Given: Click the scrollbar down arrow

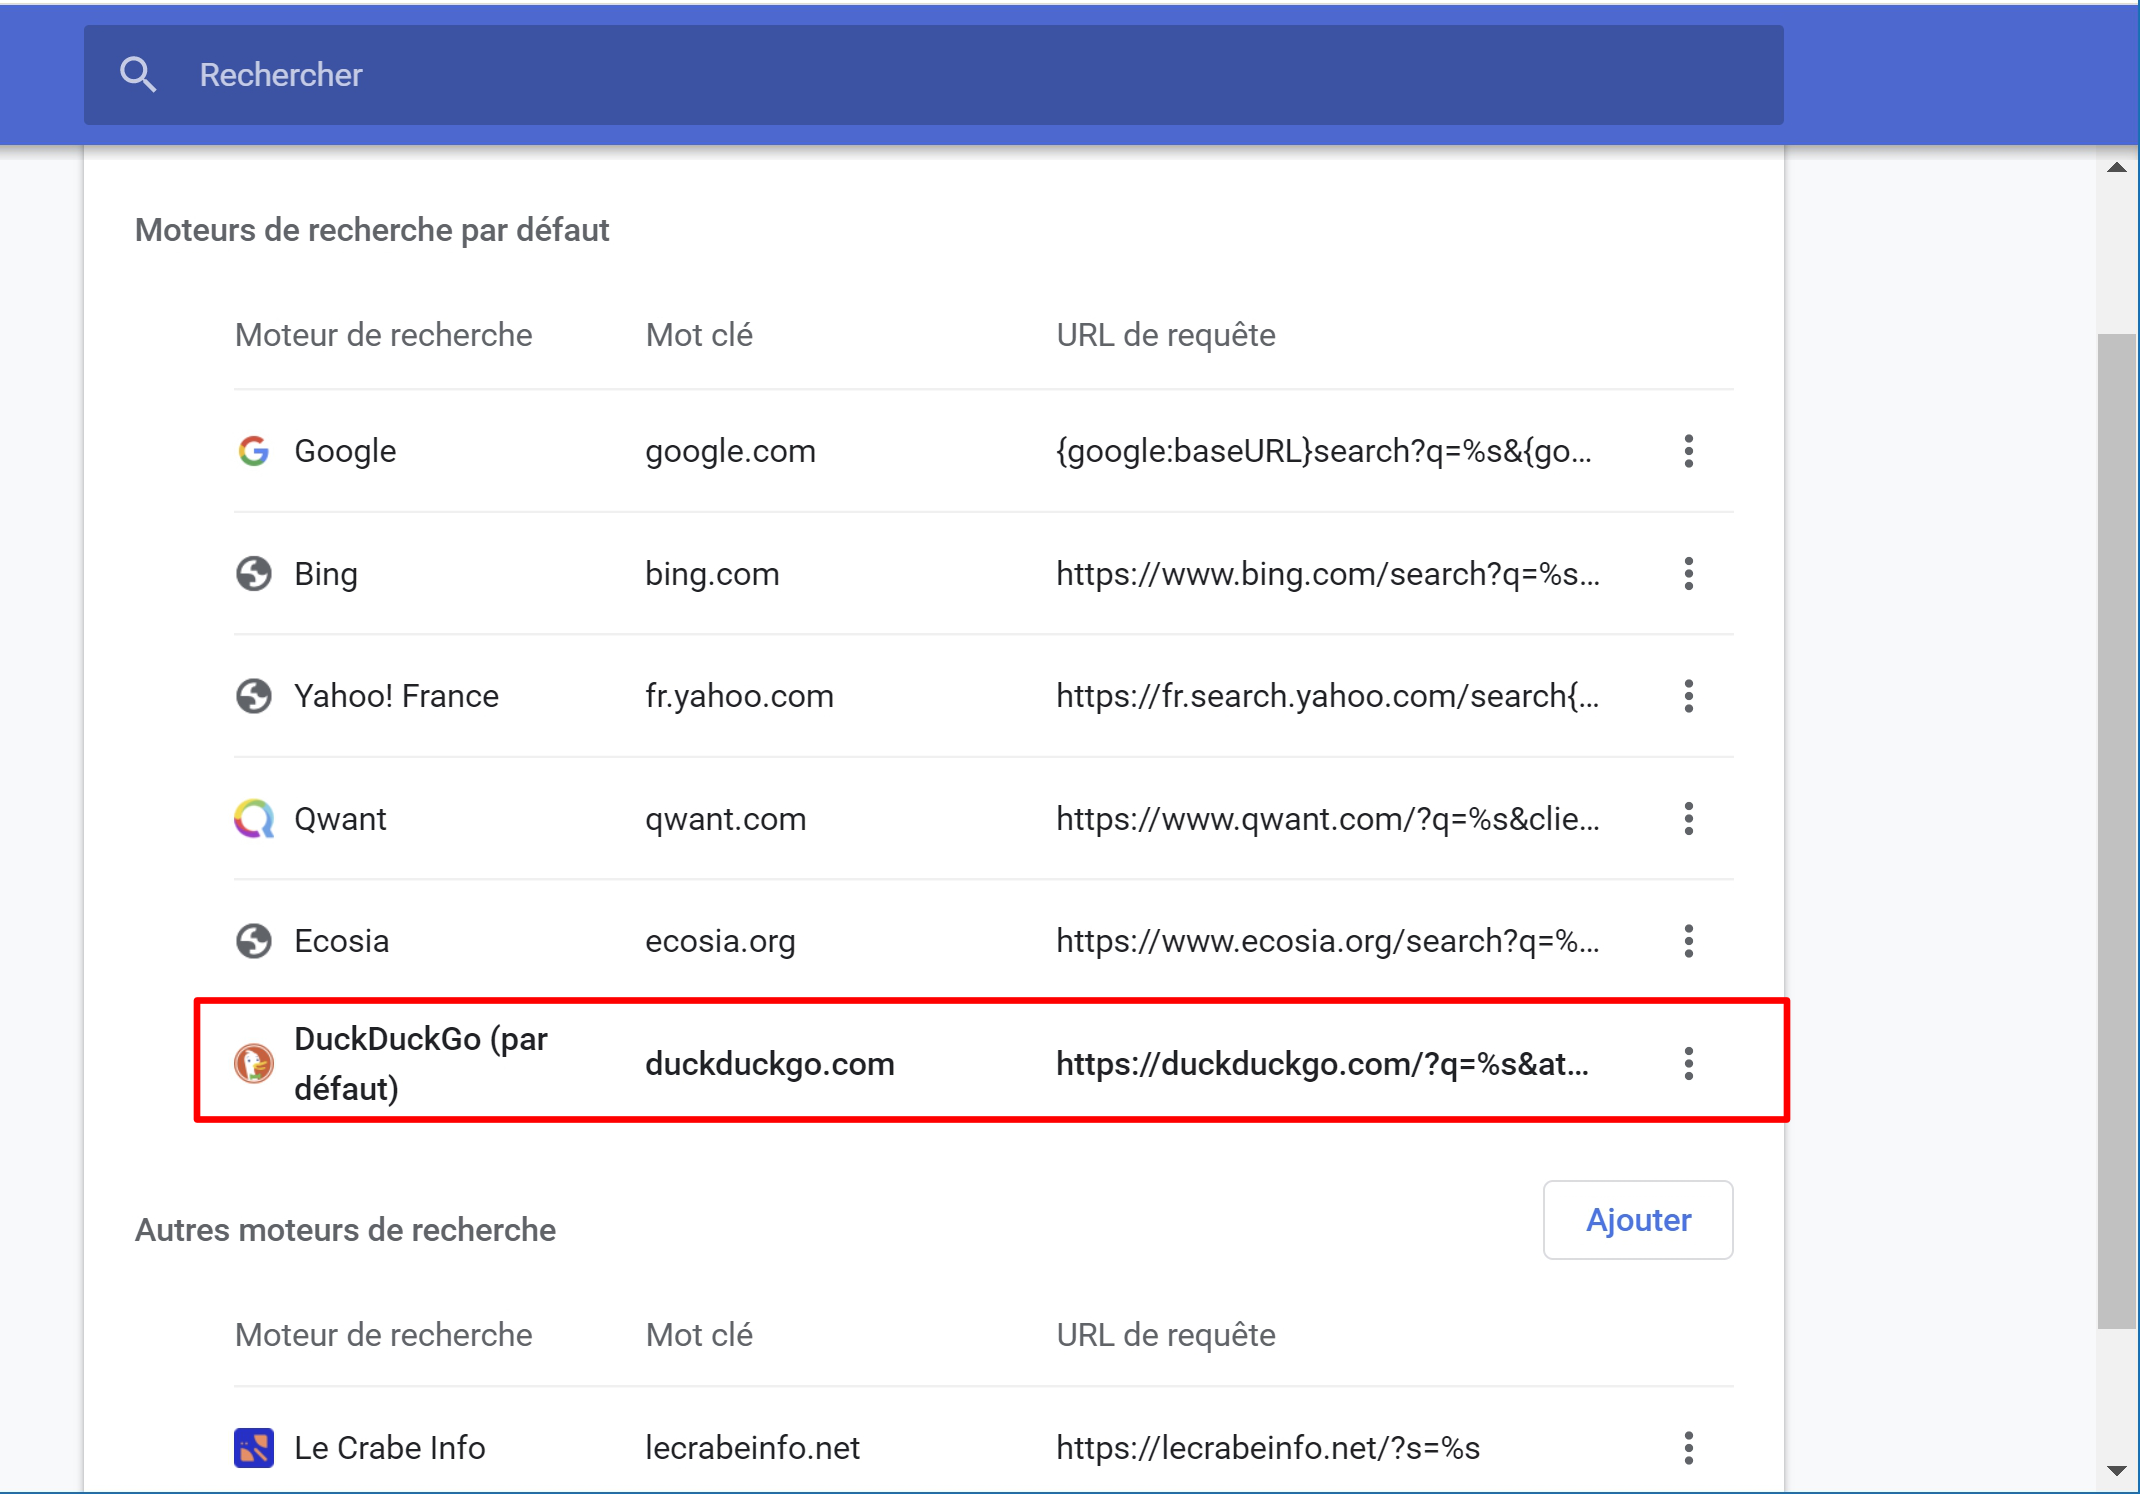Looking at the screenshot, I should 2117,1471.
